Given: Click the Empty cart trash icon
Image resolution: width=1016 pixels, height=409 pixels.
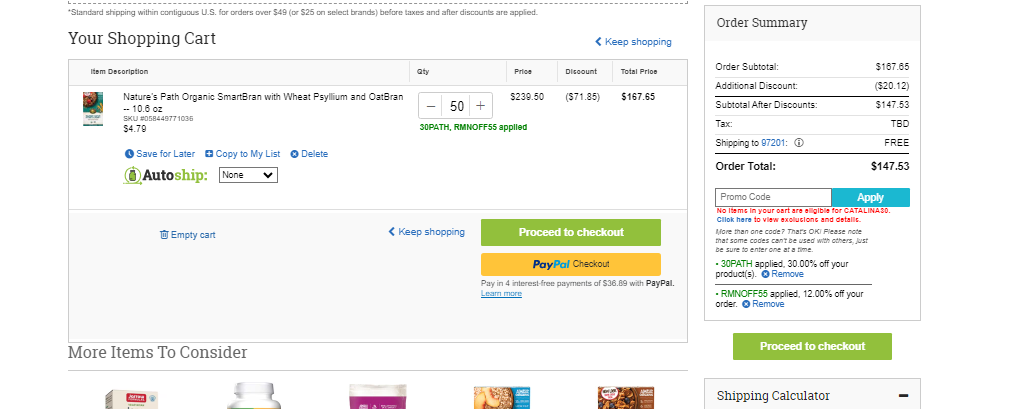Looking at the screenshot, I should pos(164,235).
